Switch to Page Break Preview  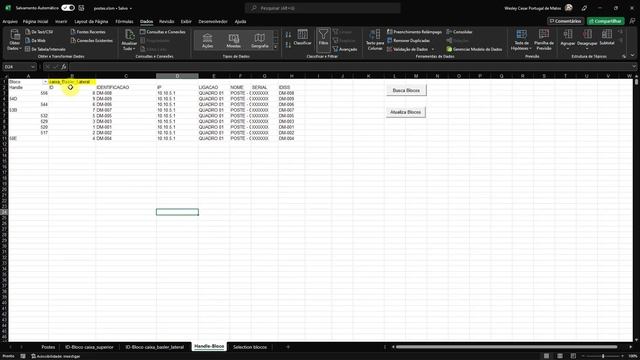coord(573,356)
